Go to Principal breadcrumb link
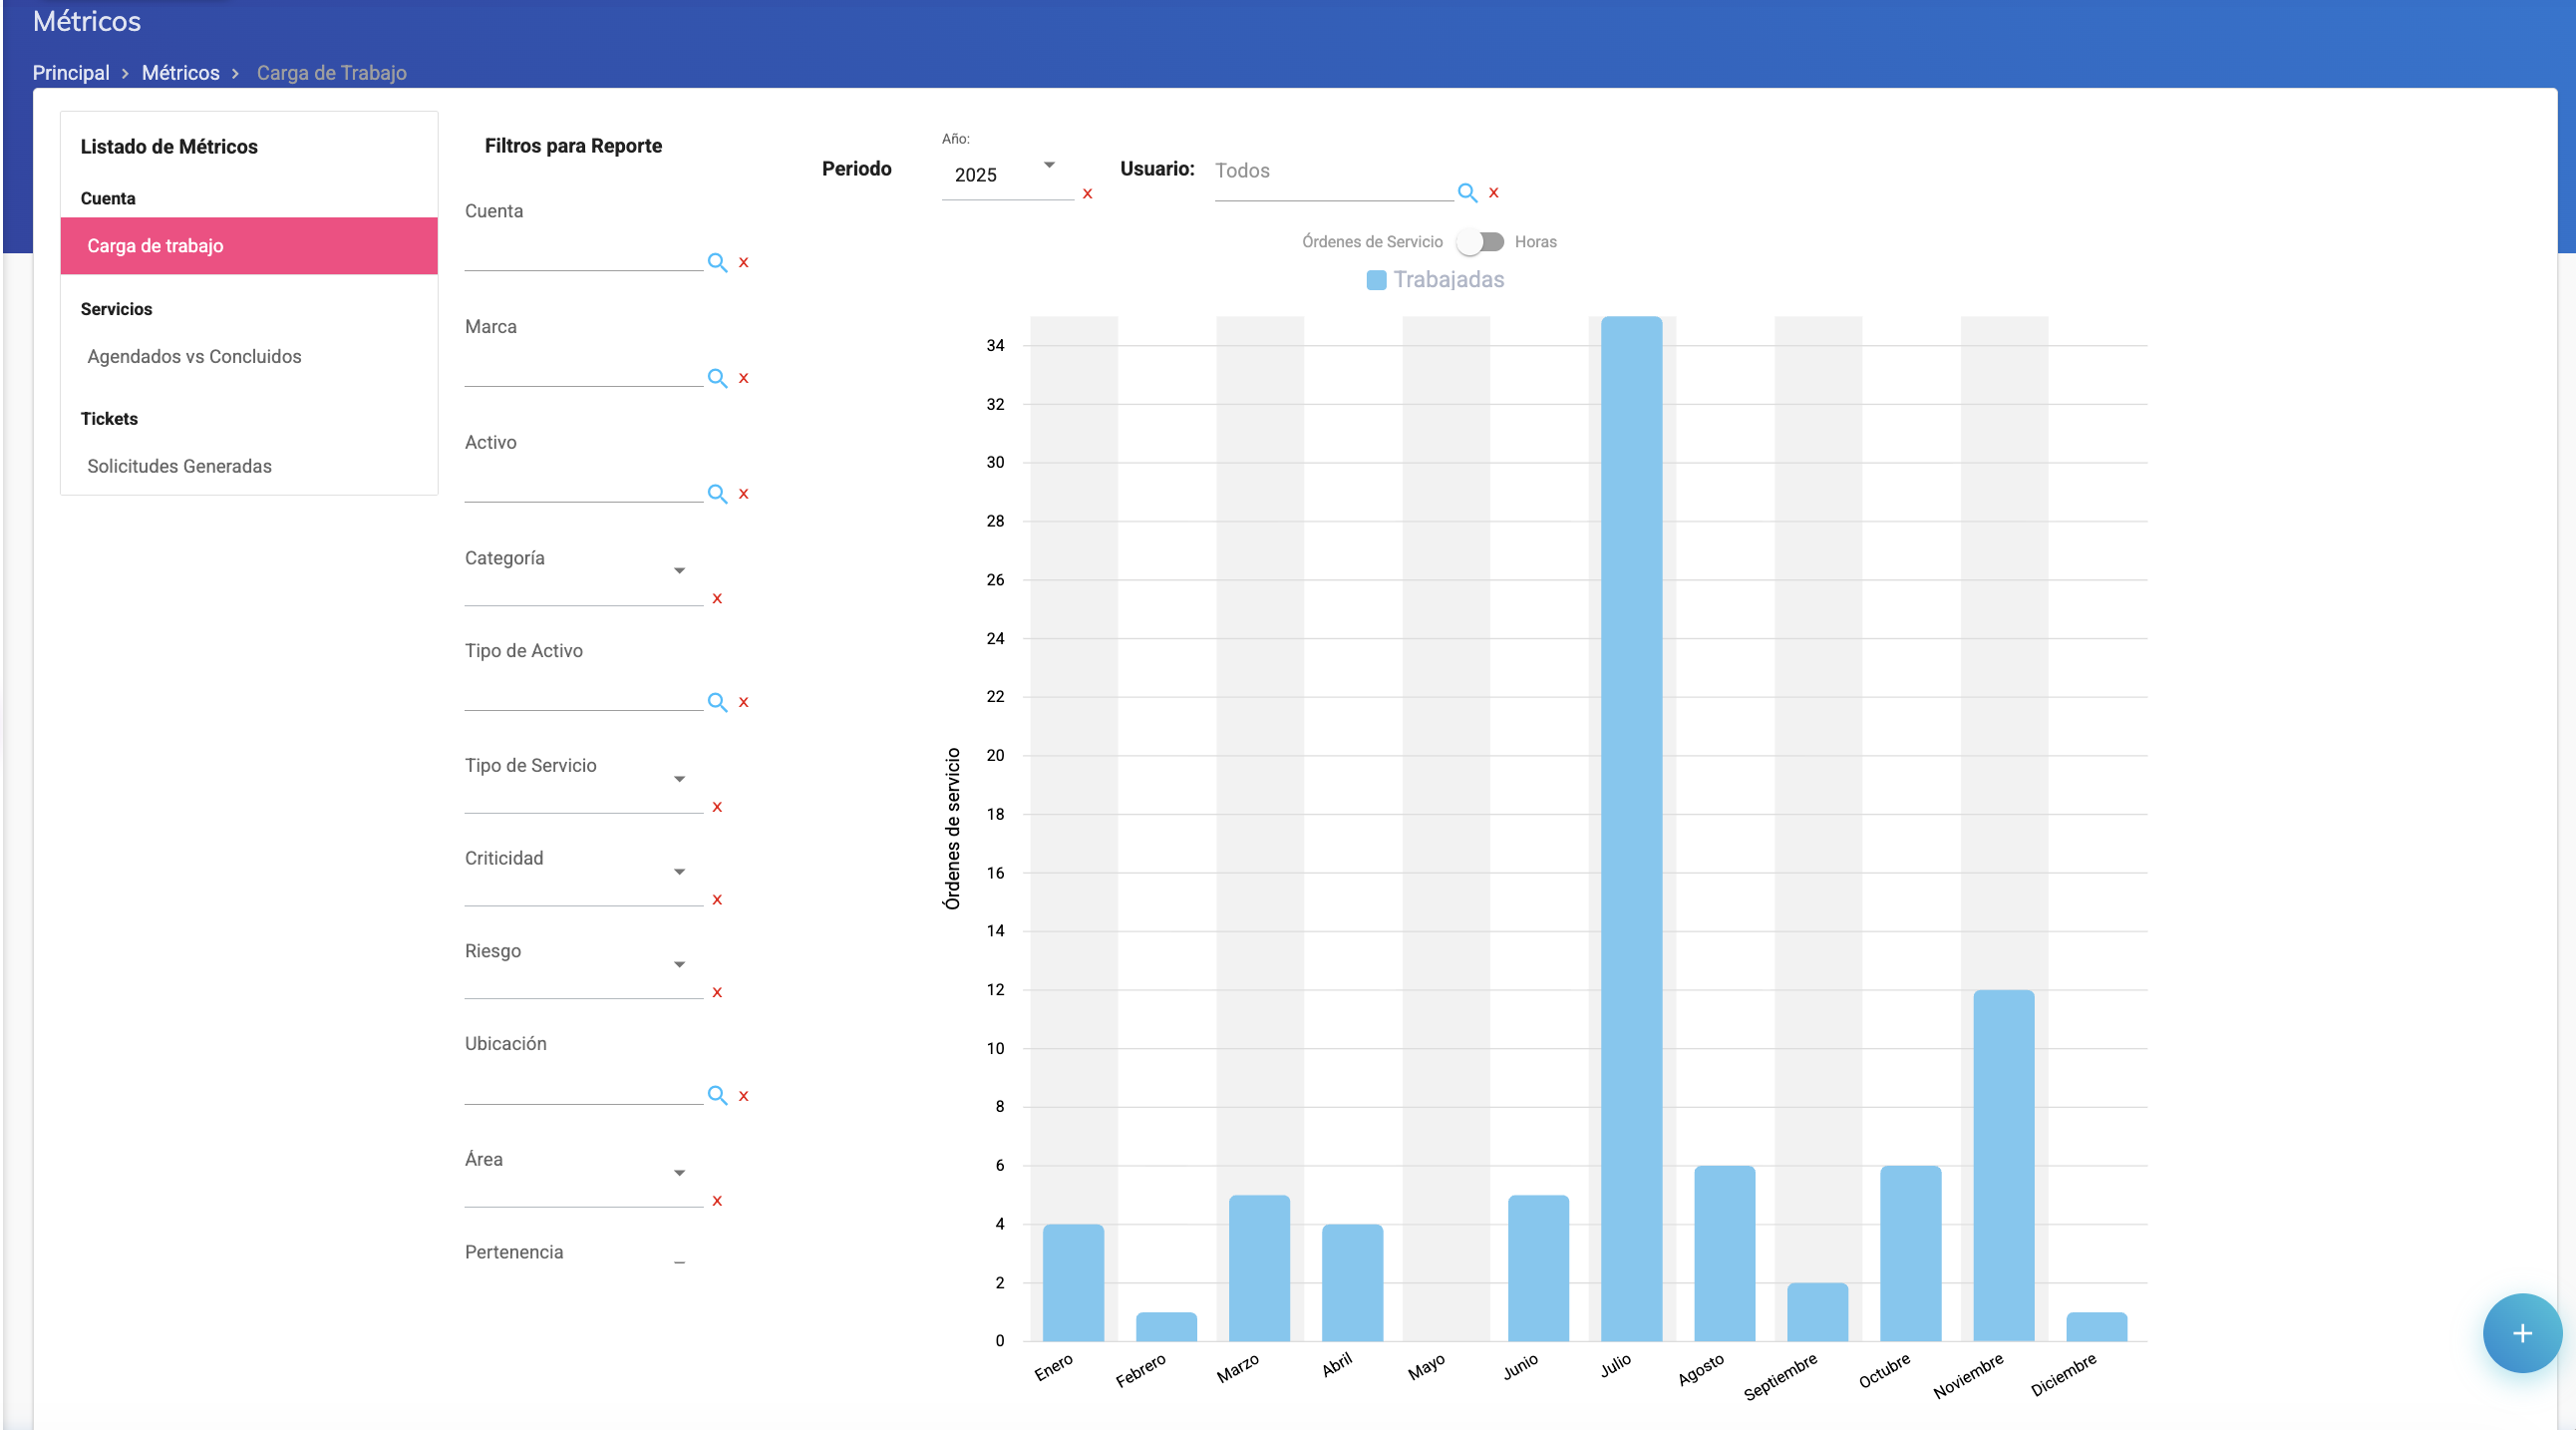This screenshot has width=2576, height=1430. [71, 73]
